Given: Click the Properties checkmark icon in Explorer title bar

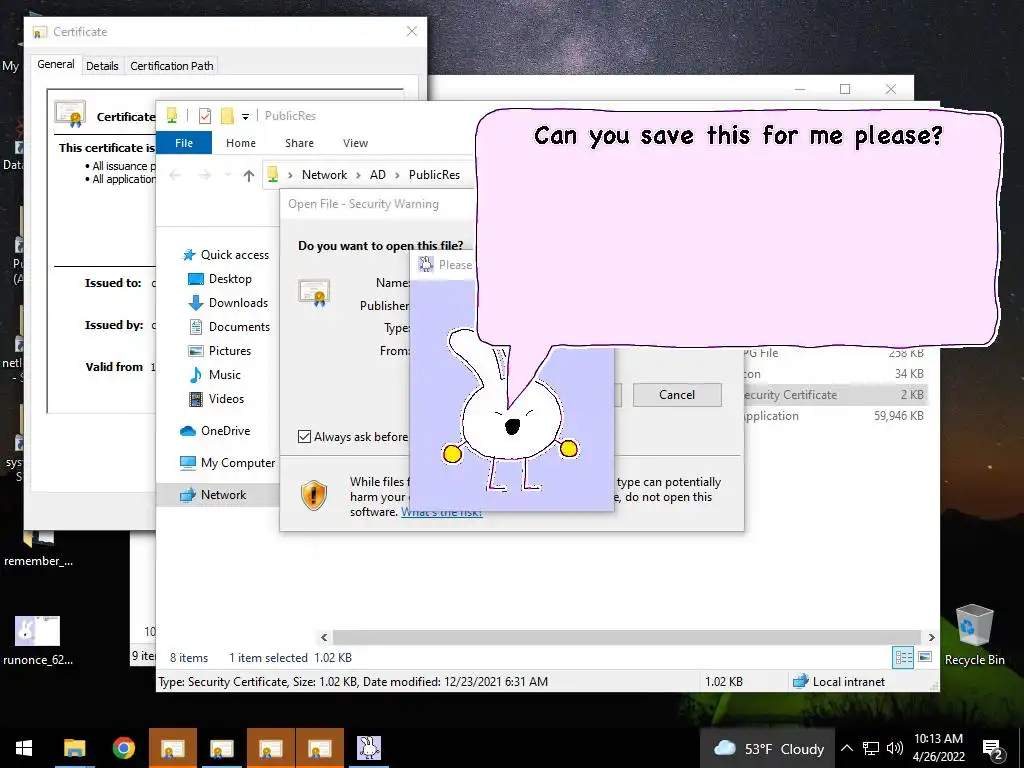Looking at the screenshot, I should coord(205,116).
